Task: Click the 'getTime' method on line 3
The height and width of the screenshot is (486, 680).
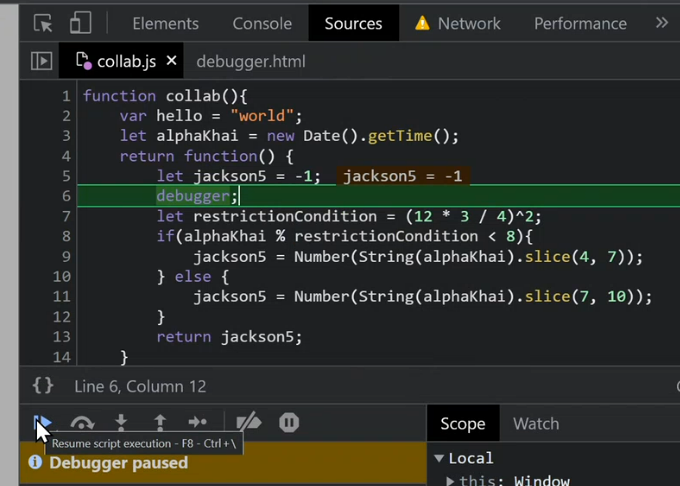Action: (400, 136)
